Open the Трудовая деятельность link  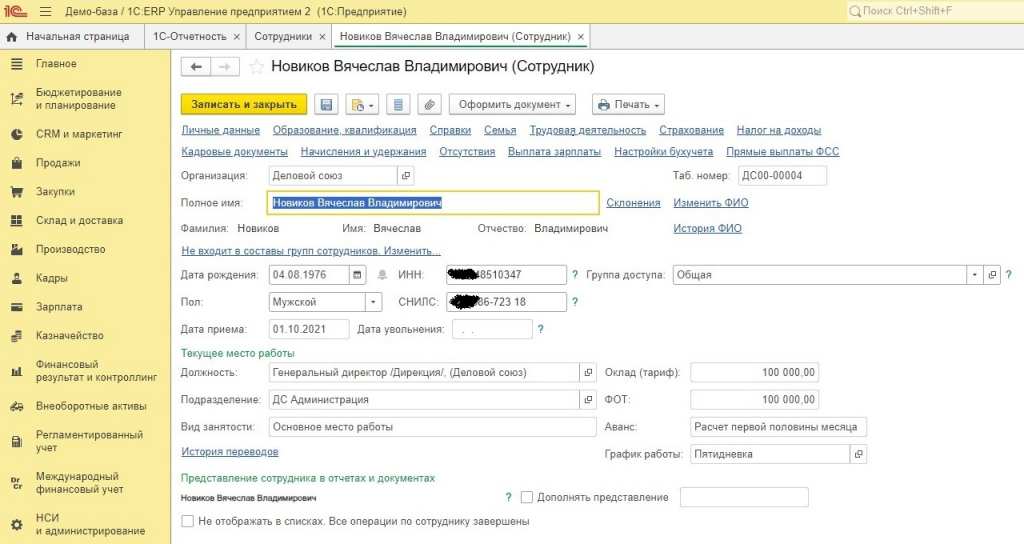click(588, 130)
